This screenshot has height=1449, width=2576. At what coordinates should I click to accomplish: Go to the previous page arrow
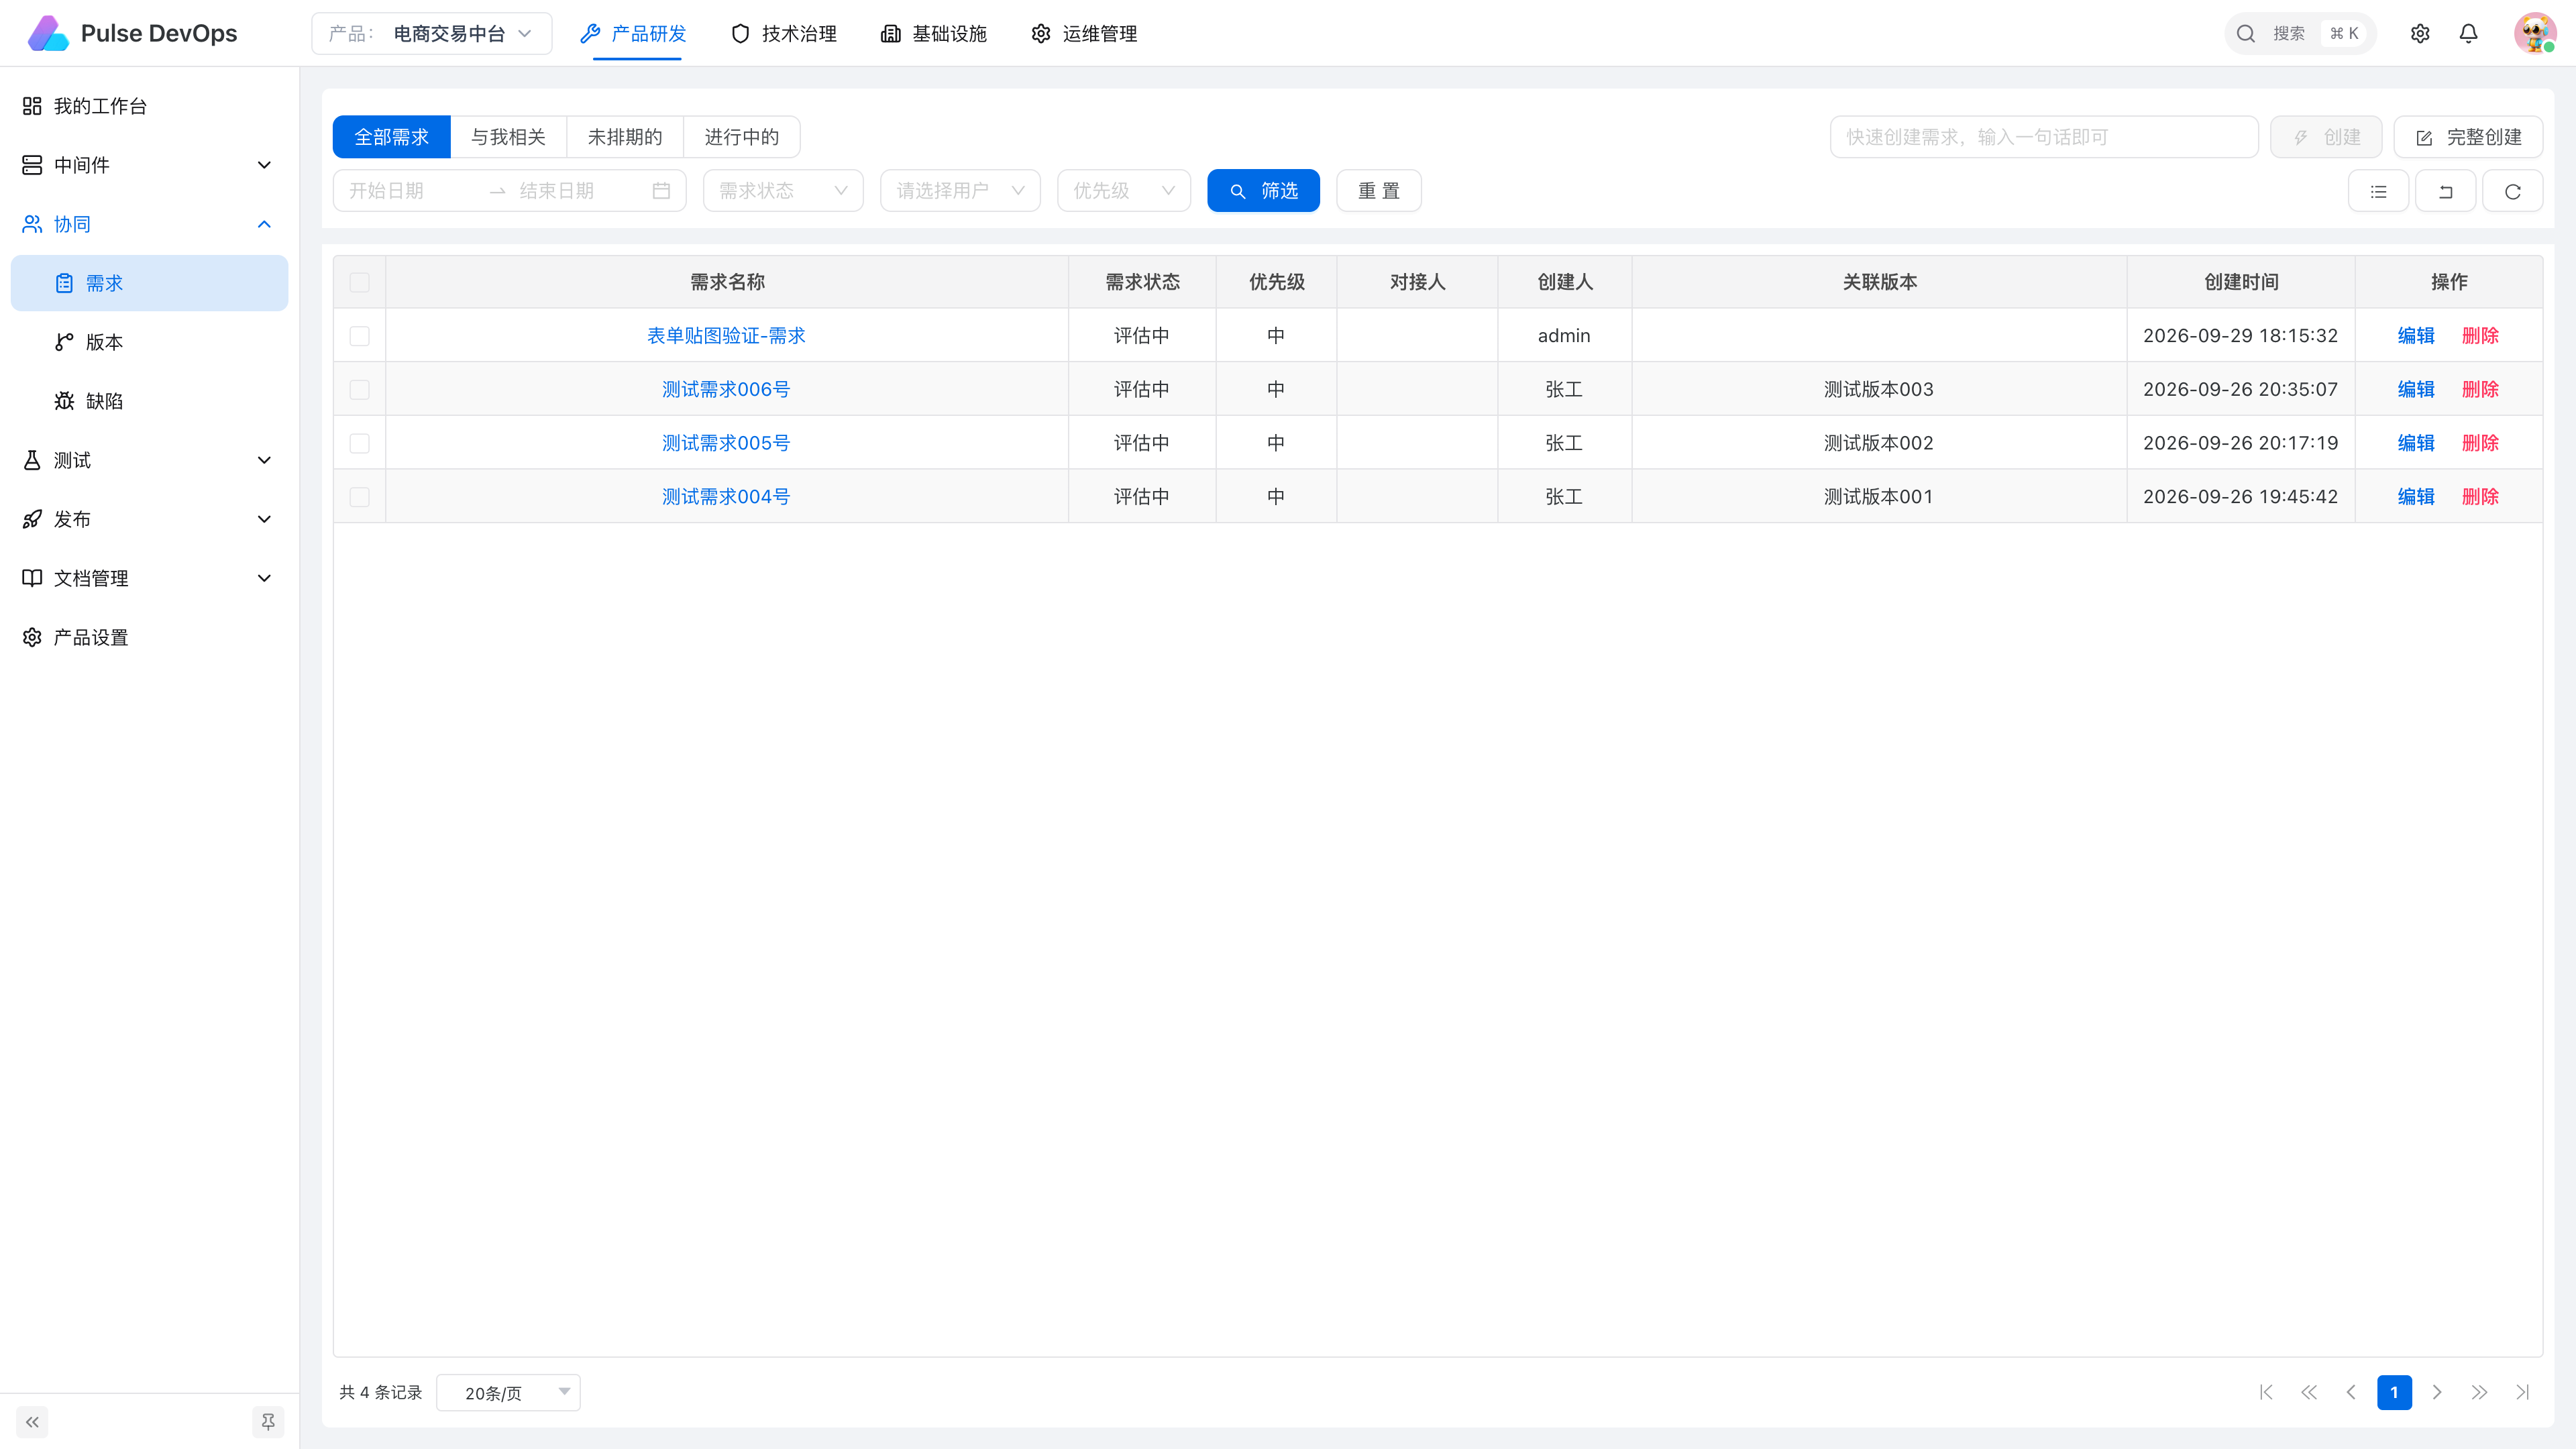[x=2351, y=1392]
